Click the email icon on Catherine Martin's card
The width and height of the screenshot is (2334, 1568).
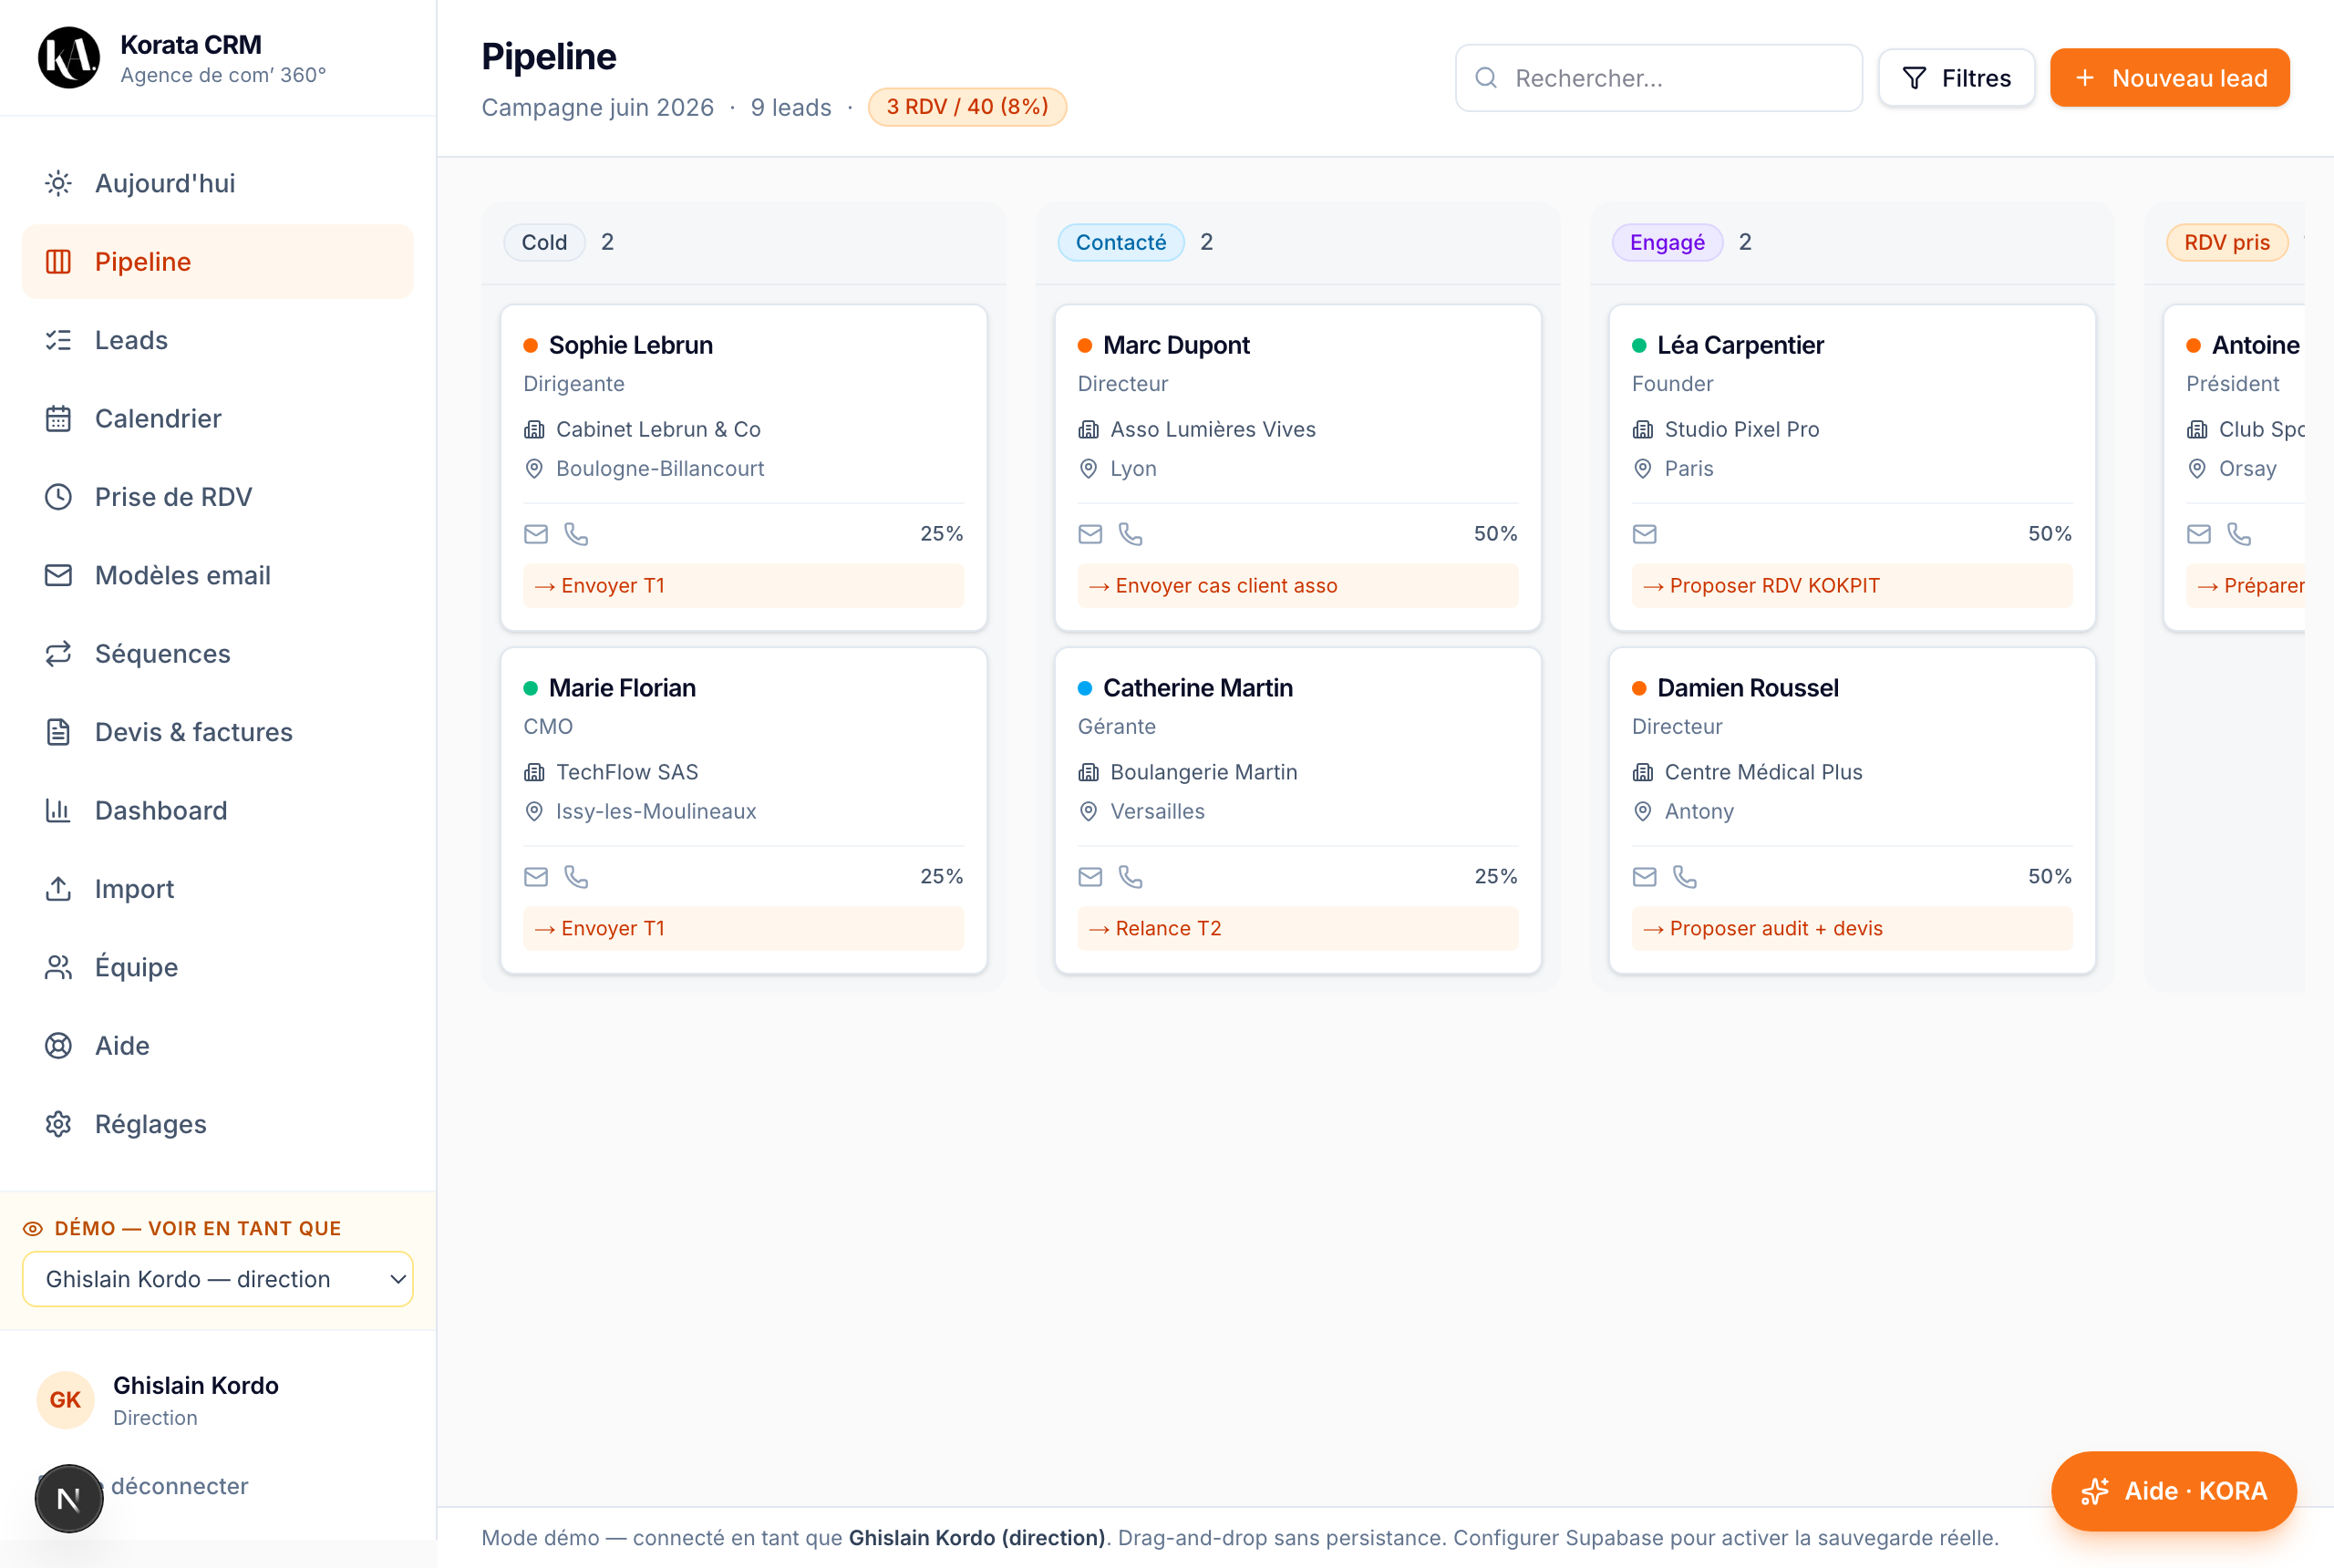[1090, 877]
